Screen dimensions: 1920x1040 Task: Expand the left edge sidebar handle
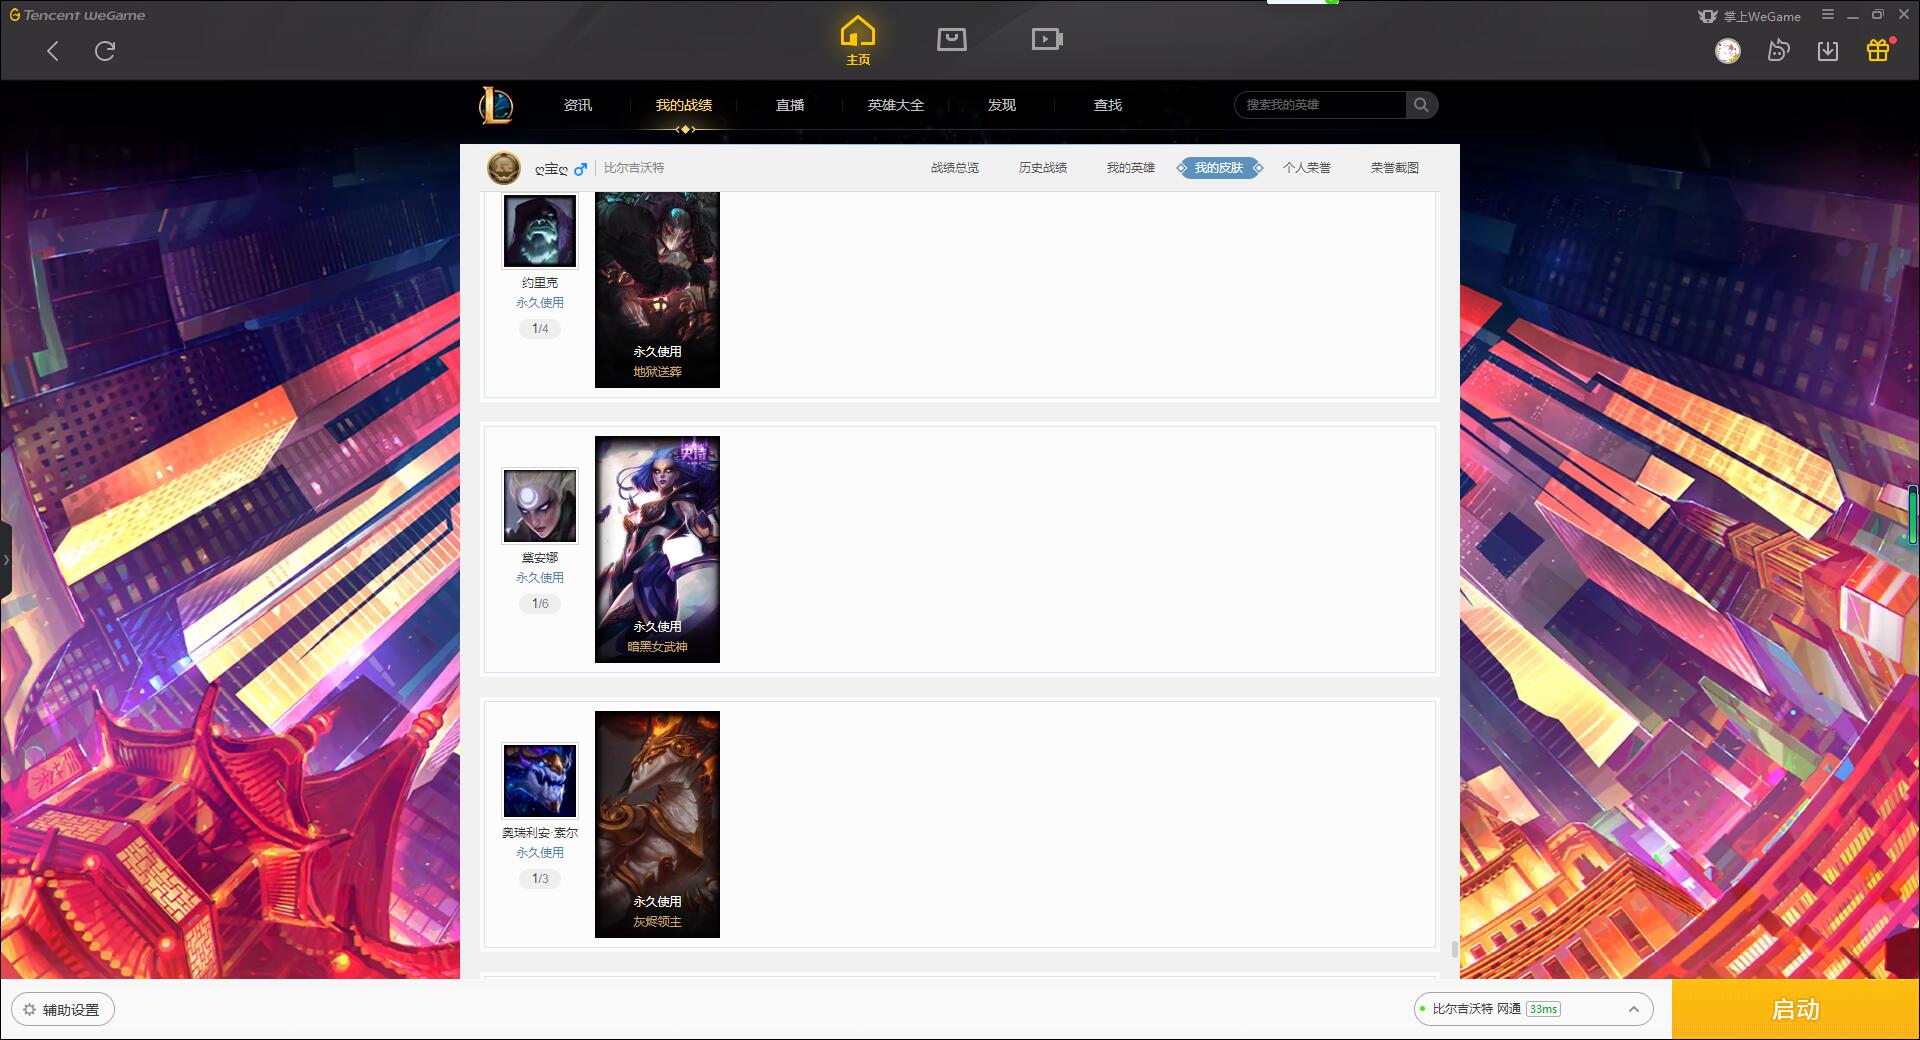coord(5,560)
